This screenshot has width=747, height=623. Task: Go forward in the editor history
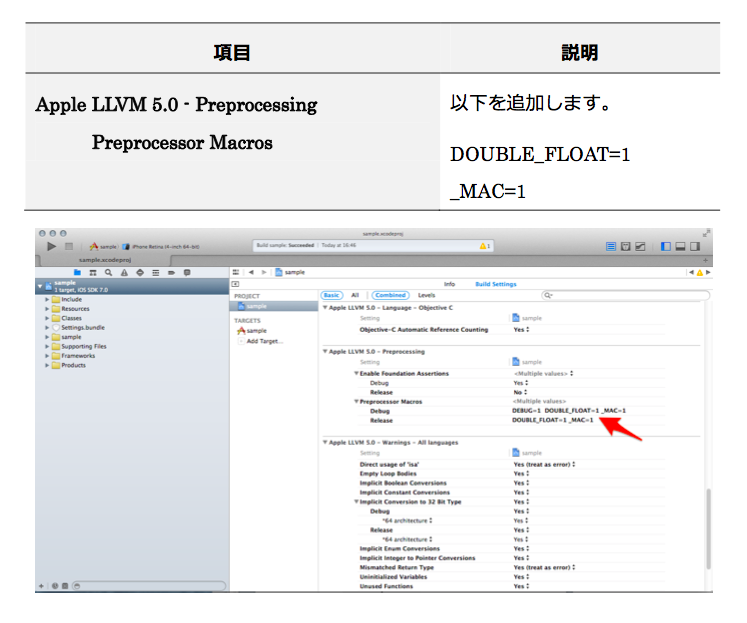(263, 272)
